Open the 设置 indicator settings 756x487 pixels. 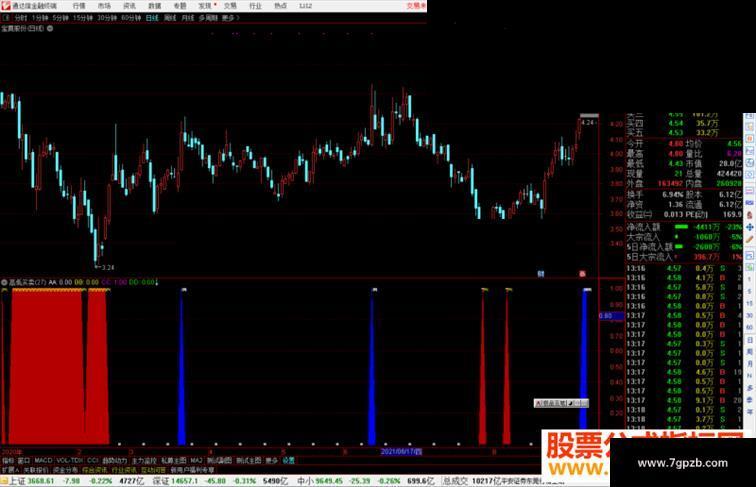pyautogui.click(x=288, y=460)
